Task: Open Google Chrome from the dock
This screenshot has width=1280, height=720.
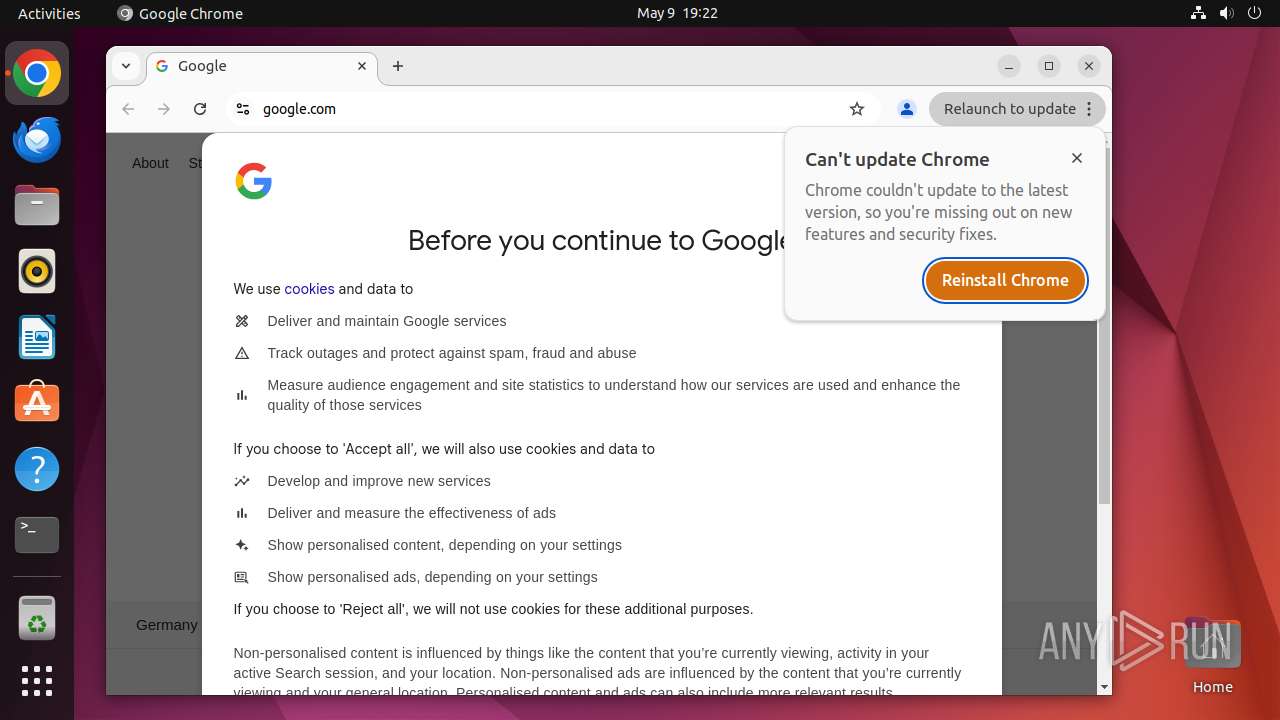Action: 37,73
